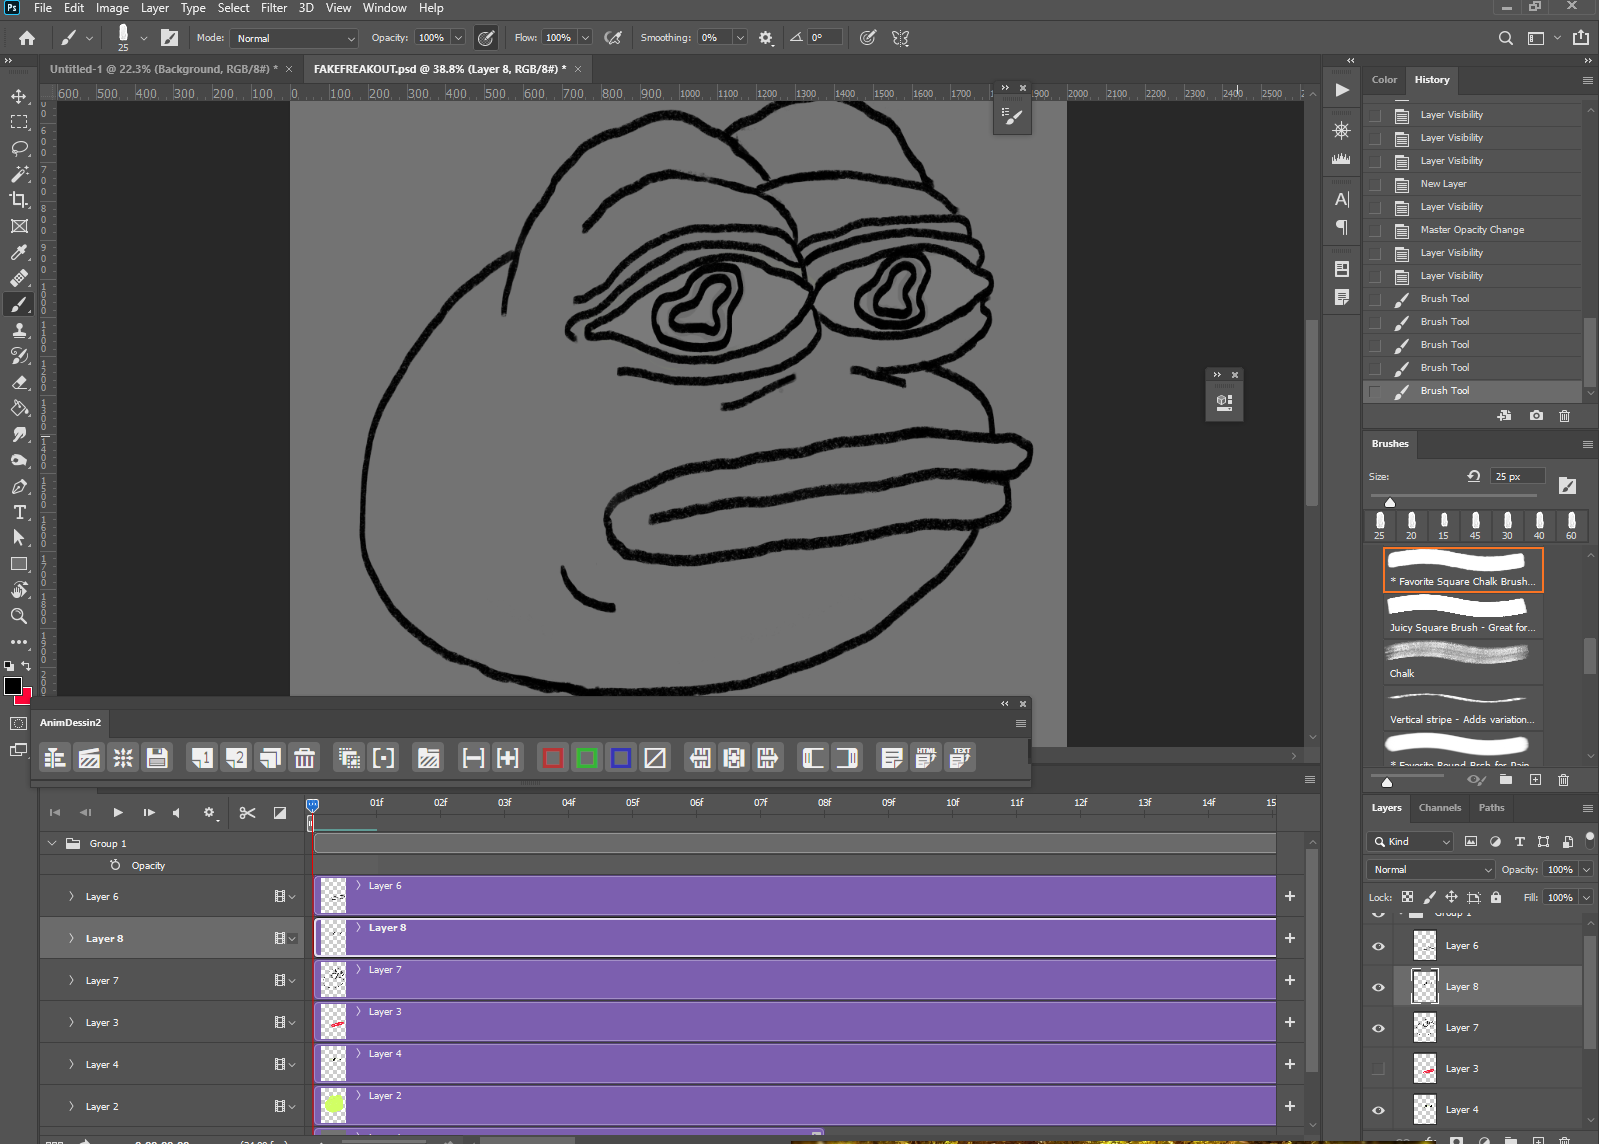Delete current history state trash icon

(1565, 416)
